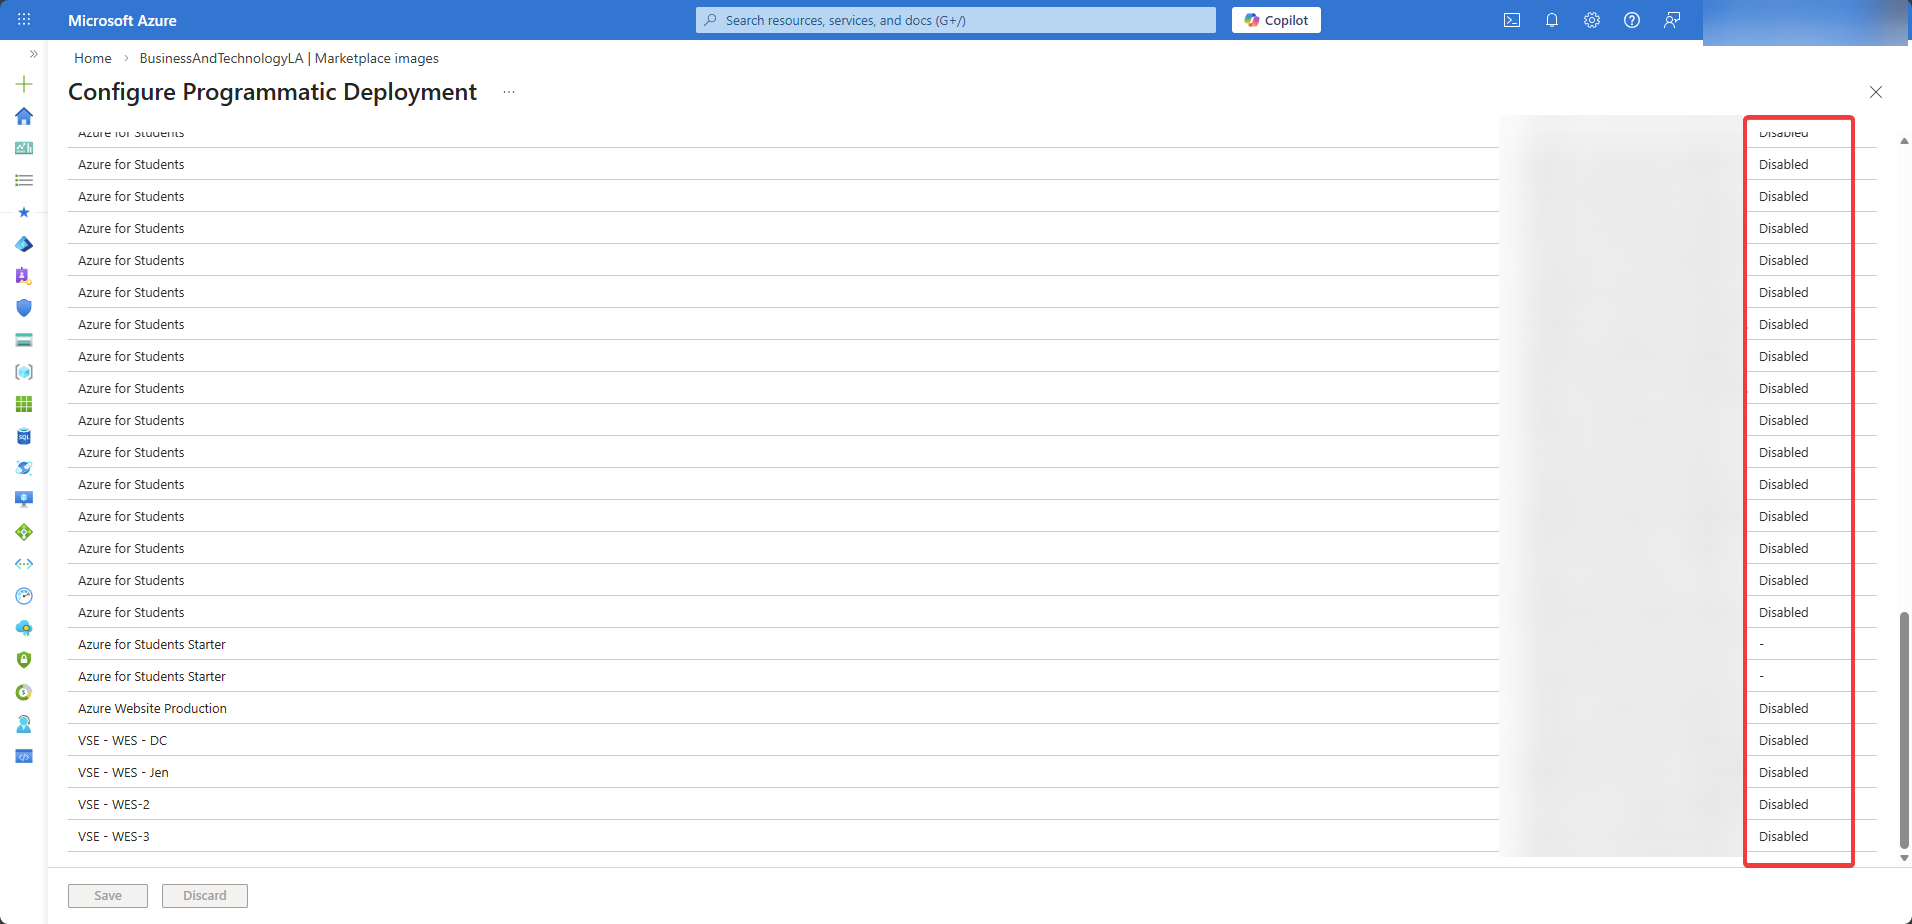Open SQL databases sidebar icon
This screenshot has height=924, width=1912.
24,436
